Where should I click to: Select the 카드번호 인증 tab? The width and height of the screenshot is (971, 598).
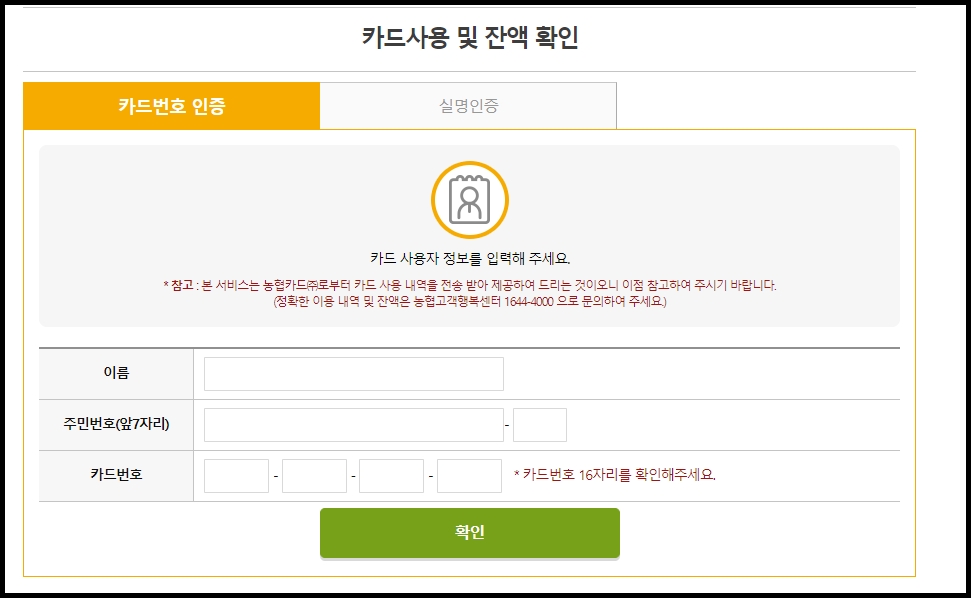170,104
